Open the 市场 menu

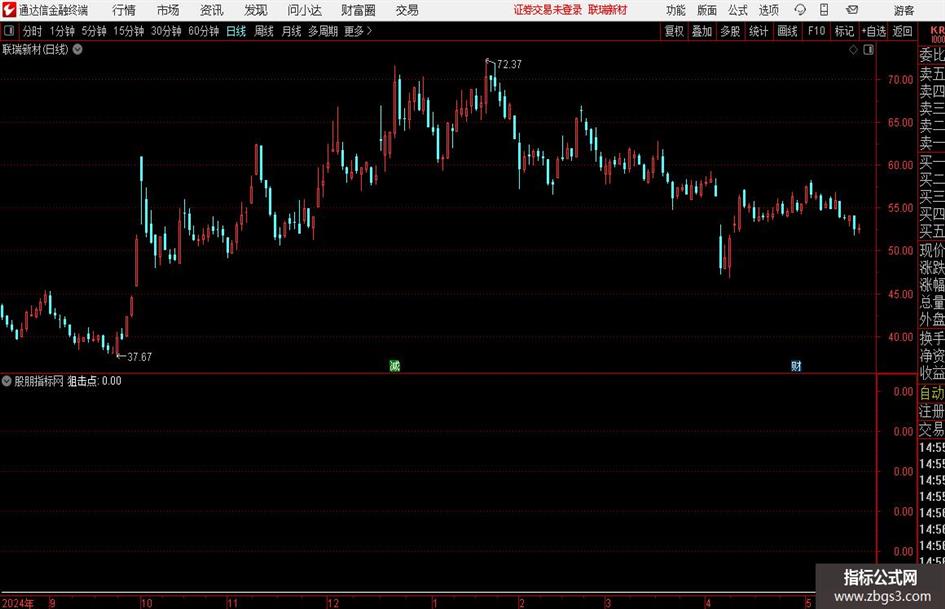pos(168,10)
